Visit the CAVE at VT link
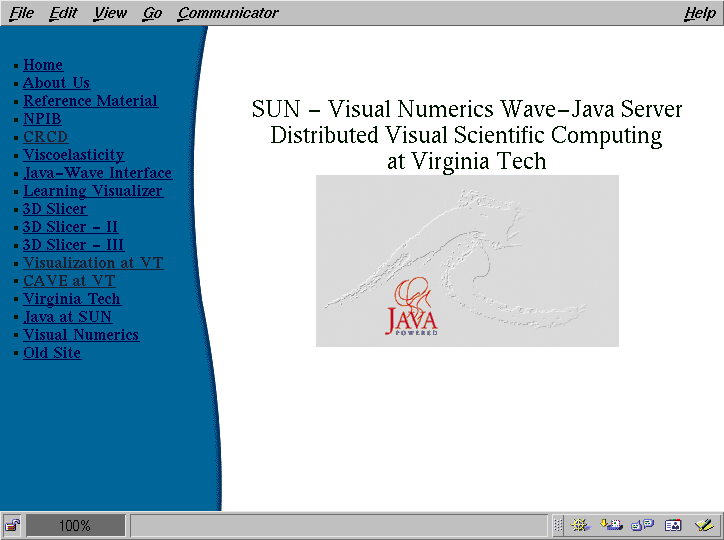The width and height of the screenshot is (724, 540). point(69,281)
